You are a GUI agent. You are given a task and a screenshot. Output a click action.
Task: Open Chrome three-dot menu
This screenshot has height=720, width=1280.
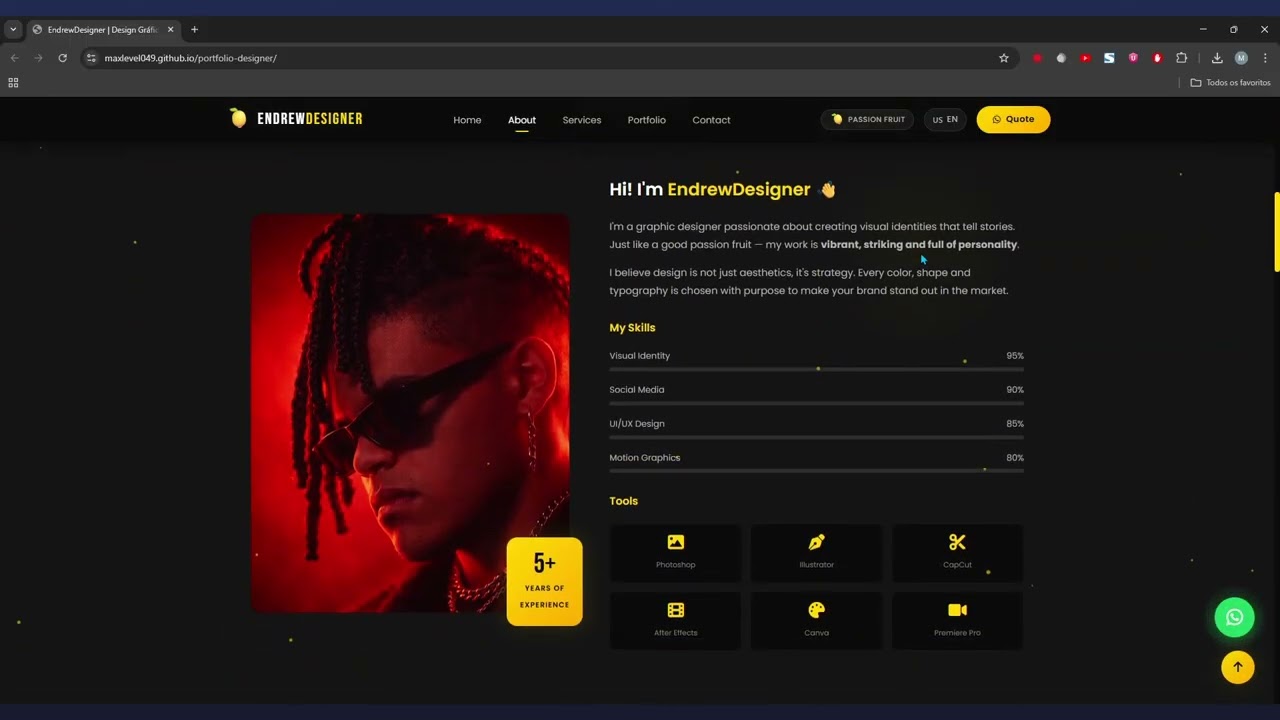1265,58
